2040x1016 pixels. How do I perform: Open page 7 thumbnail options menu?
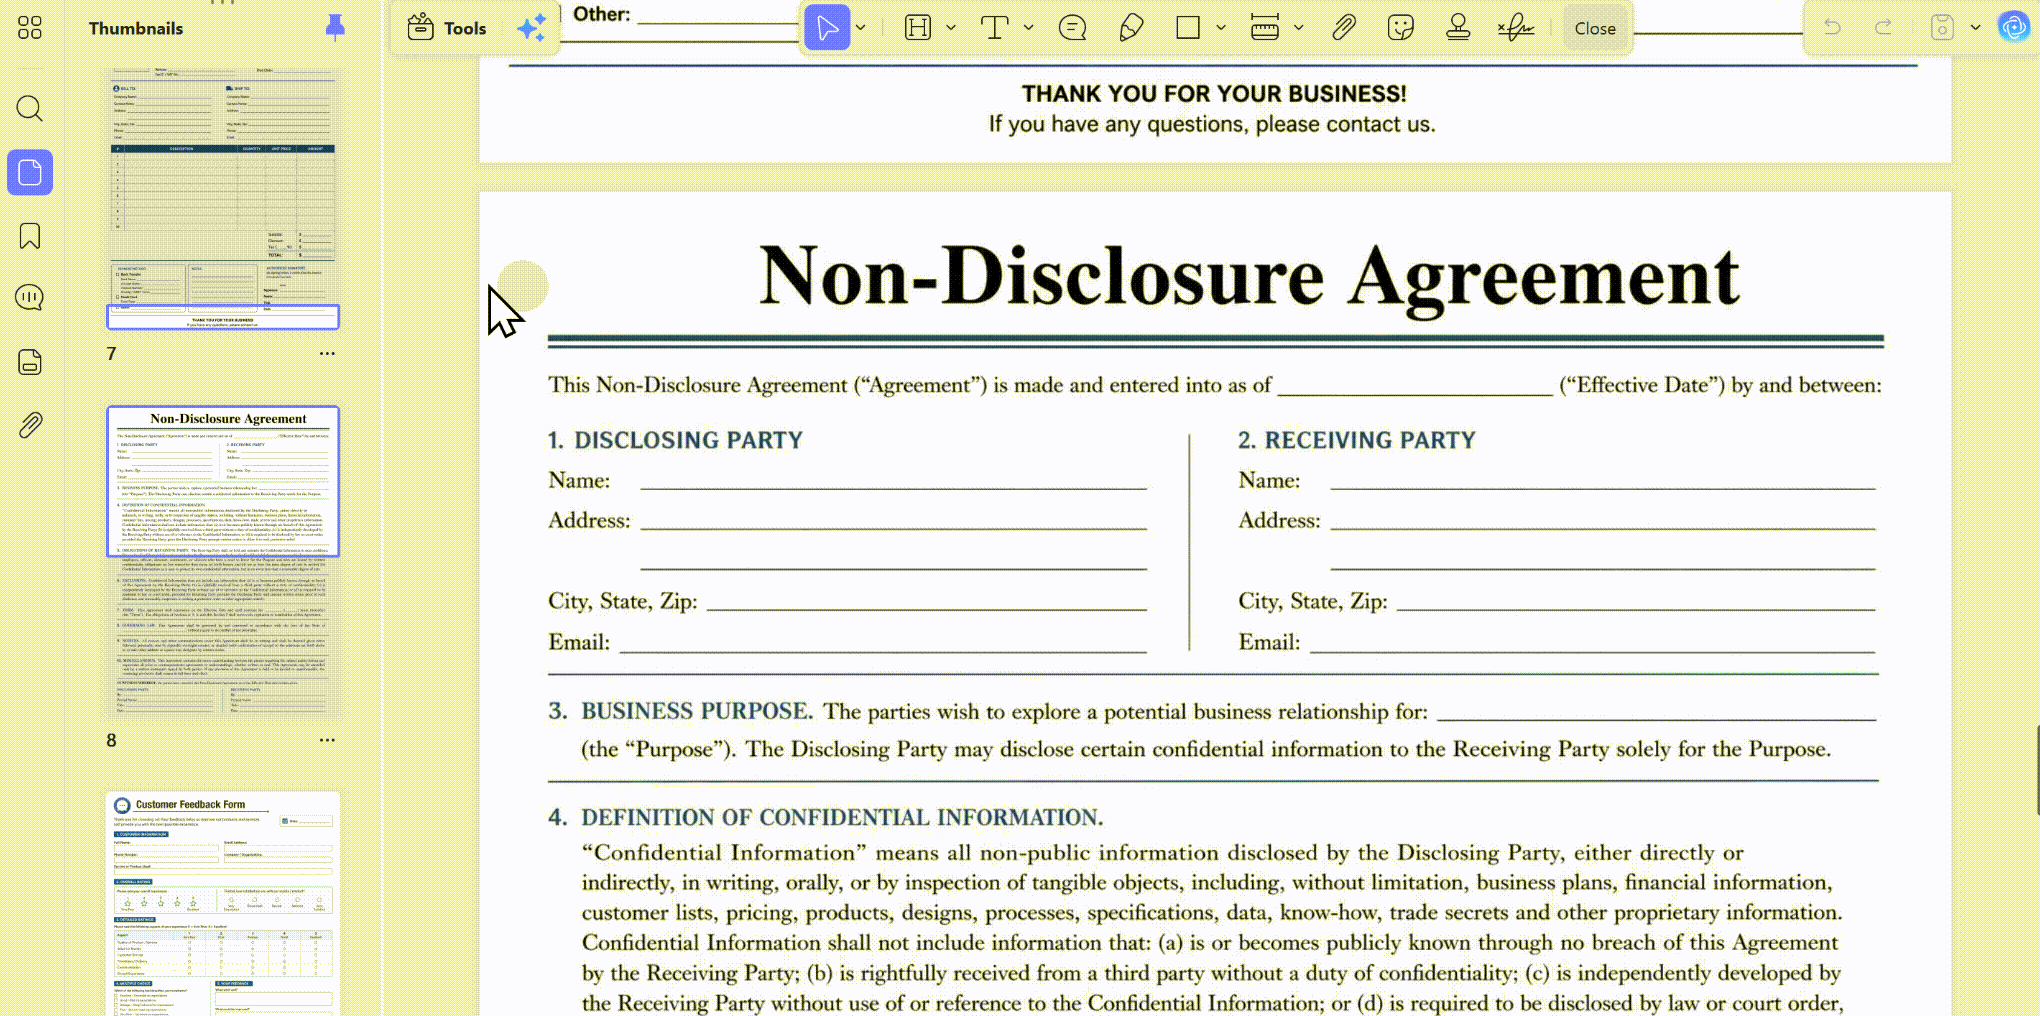point(327,353)
